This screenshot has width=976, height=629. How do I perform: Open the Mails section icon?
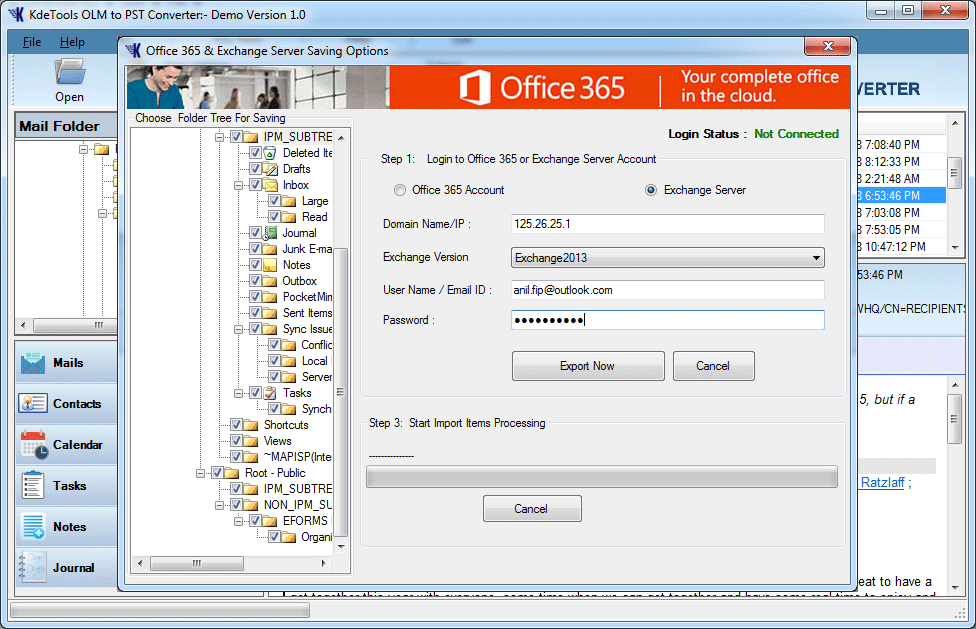pyautogui.click(x=33, y=363)
